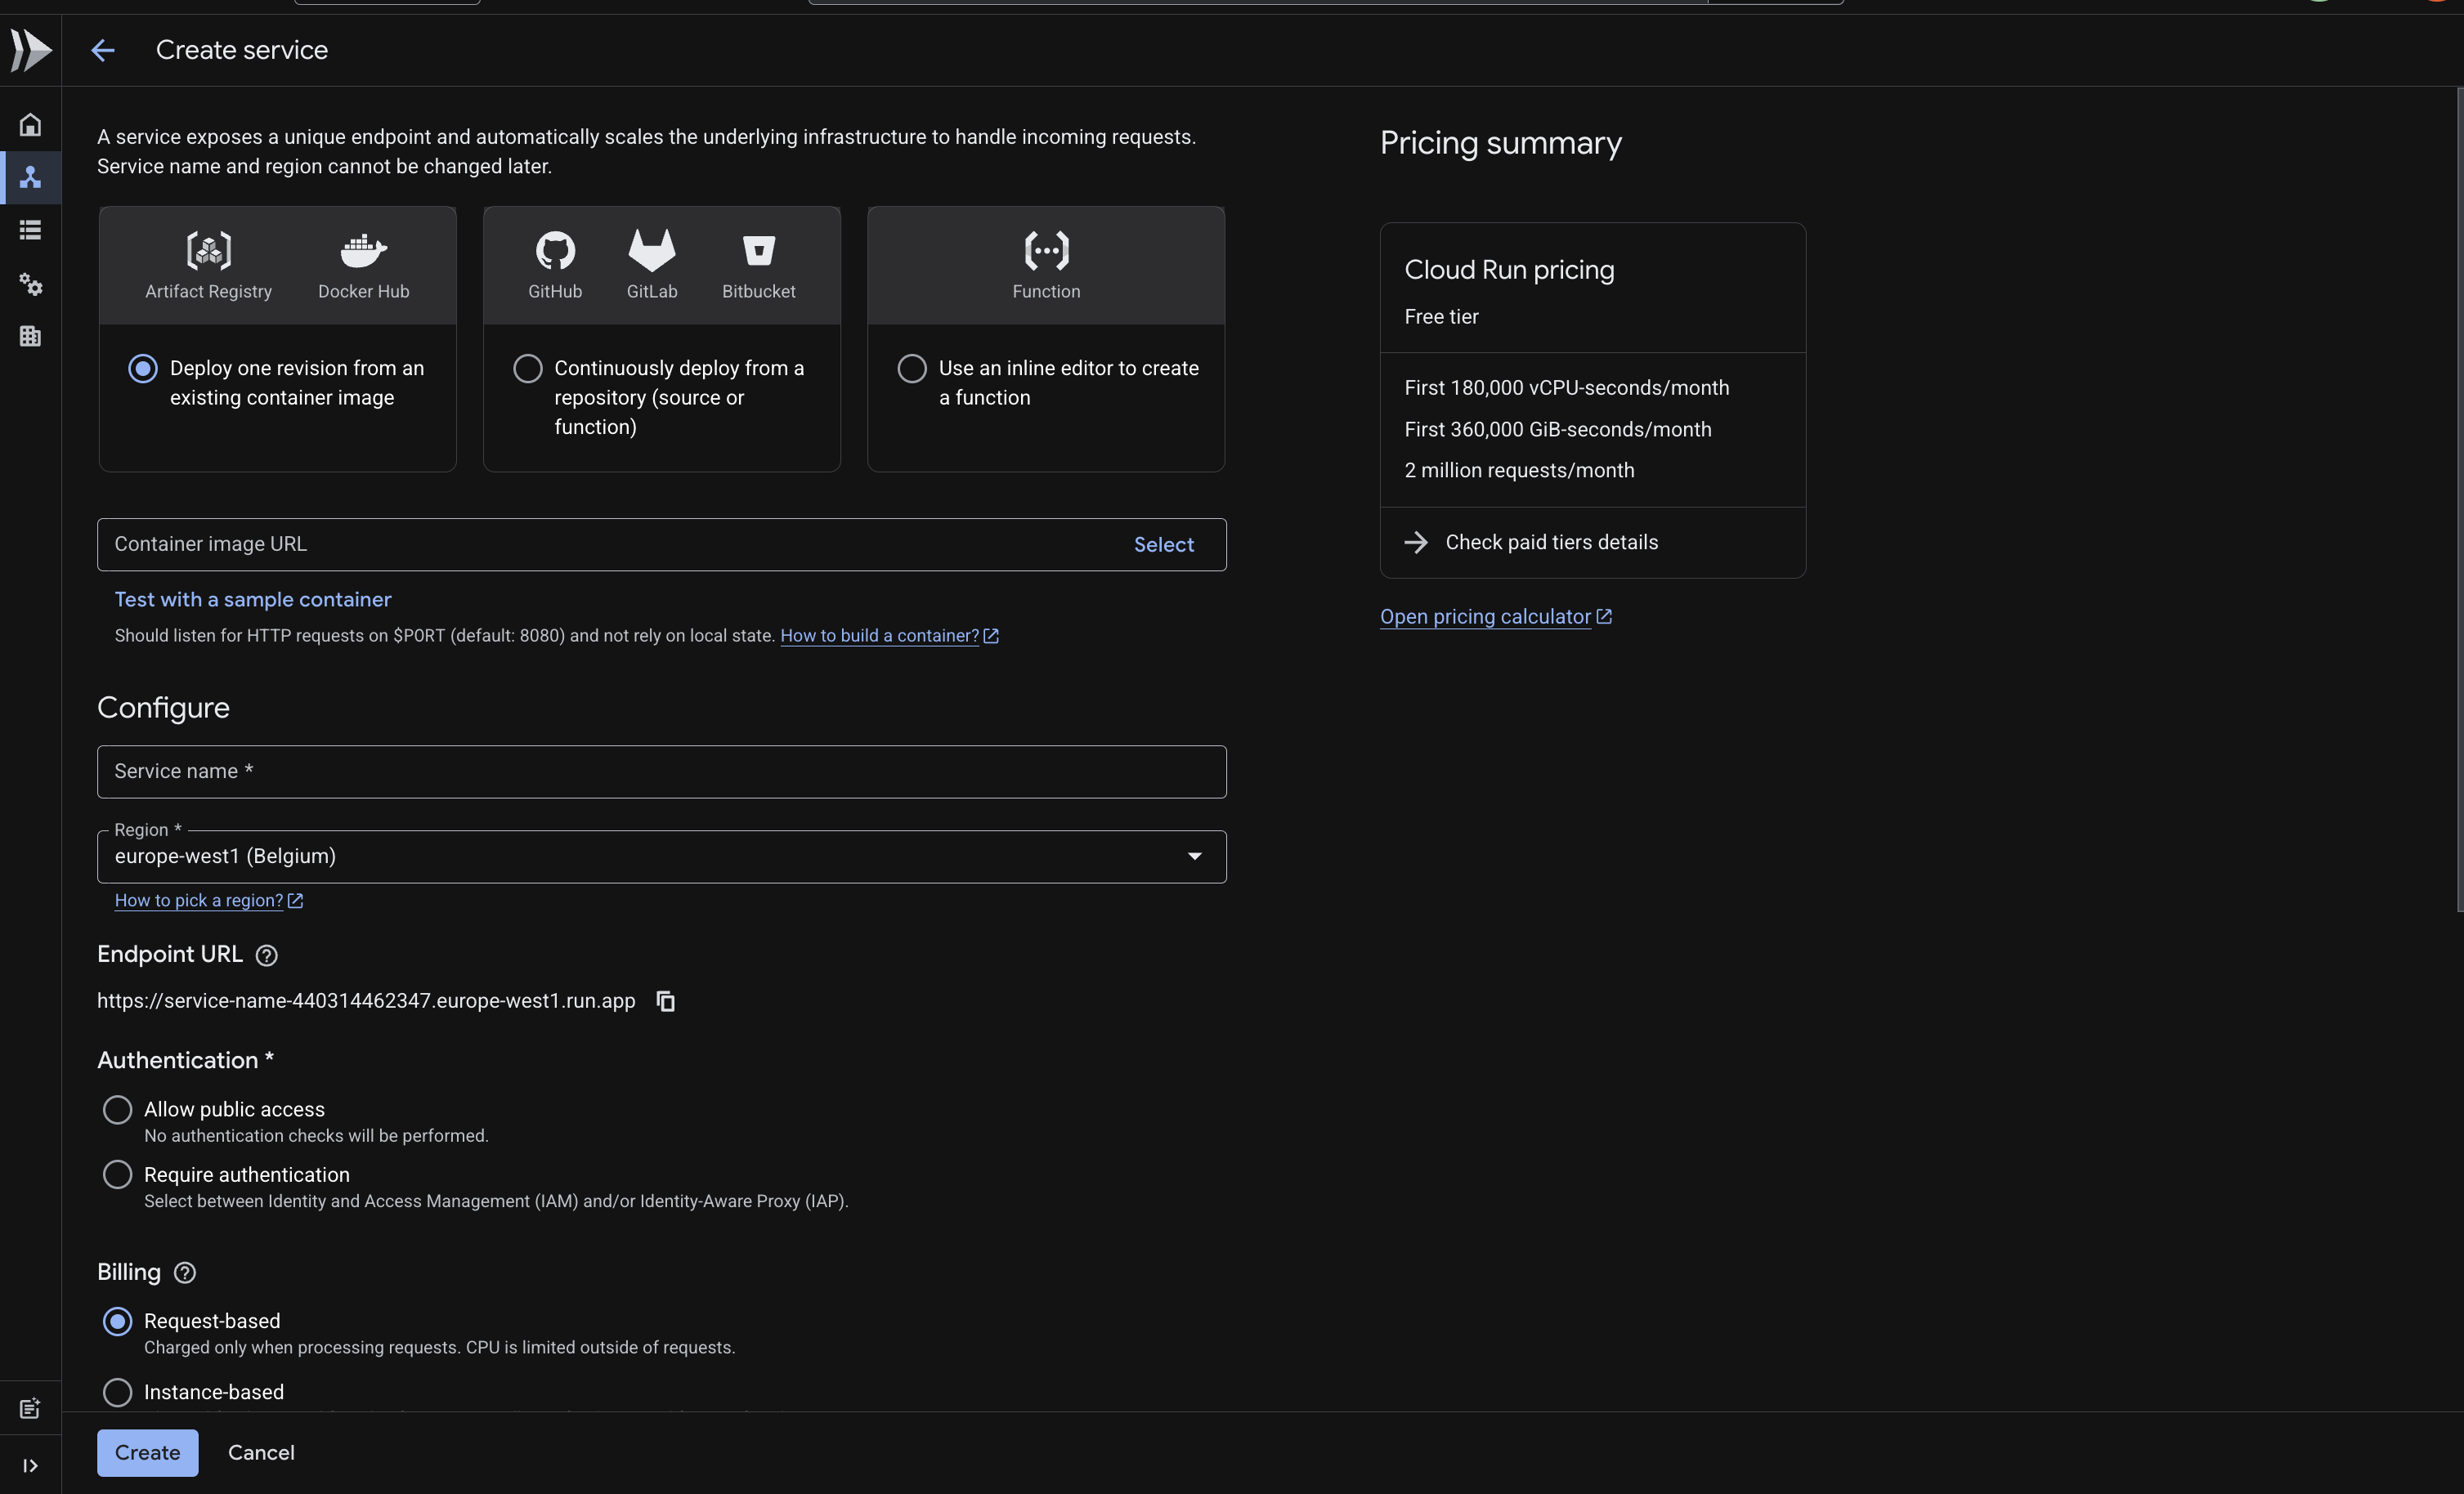2464x1494 pixels.
Task: Click external-link icon after pricing calculator
Action: pyautogui.click(x=1604, y=616)
